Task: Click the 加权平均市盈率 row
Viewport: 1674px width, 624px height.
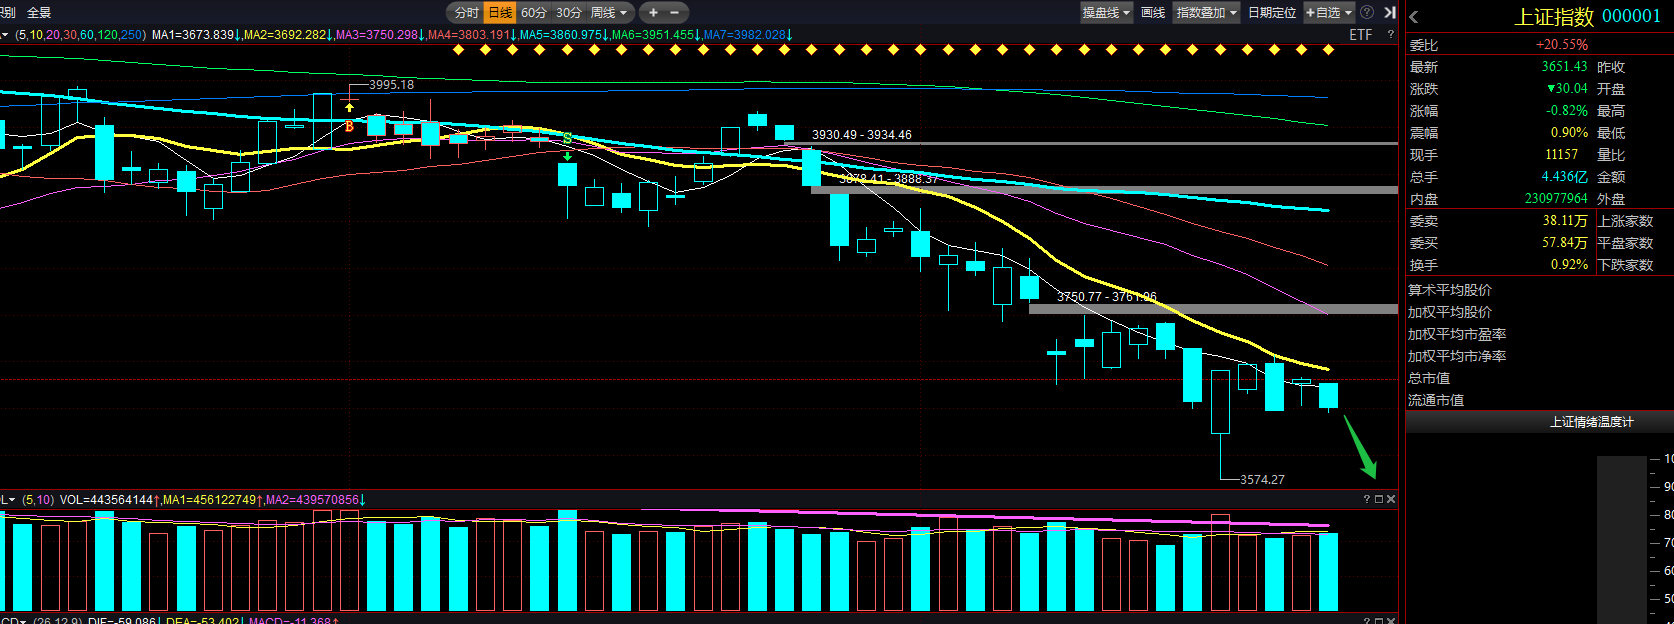Action: pos(1457,334)
